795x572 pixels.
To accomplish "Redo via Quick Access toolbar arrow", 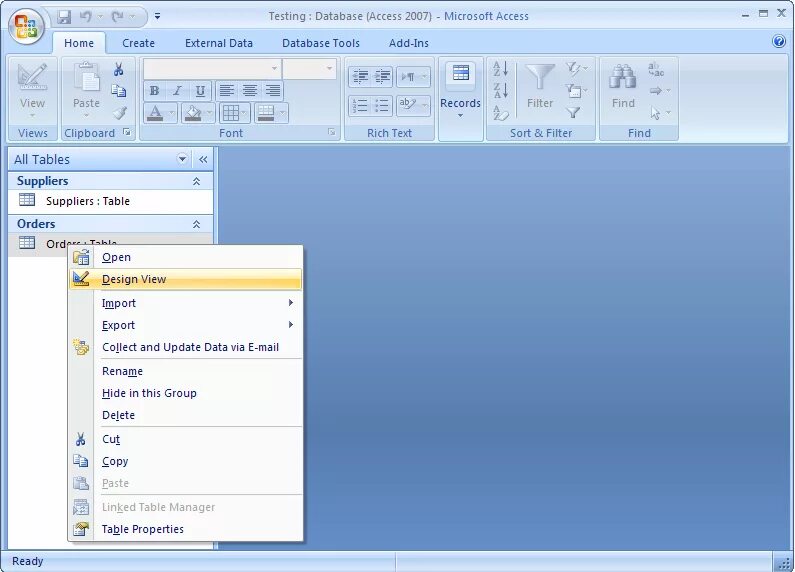I will pyautogui.click(x=118, y=17).
